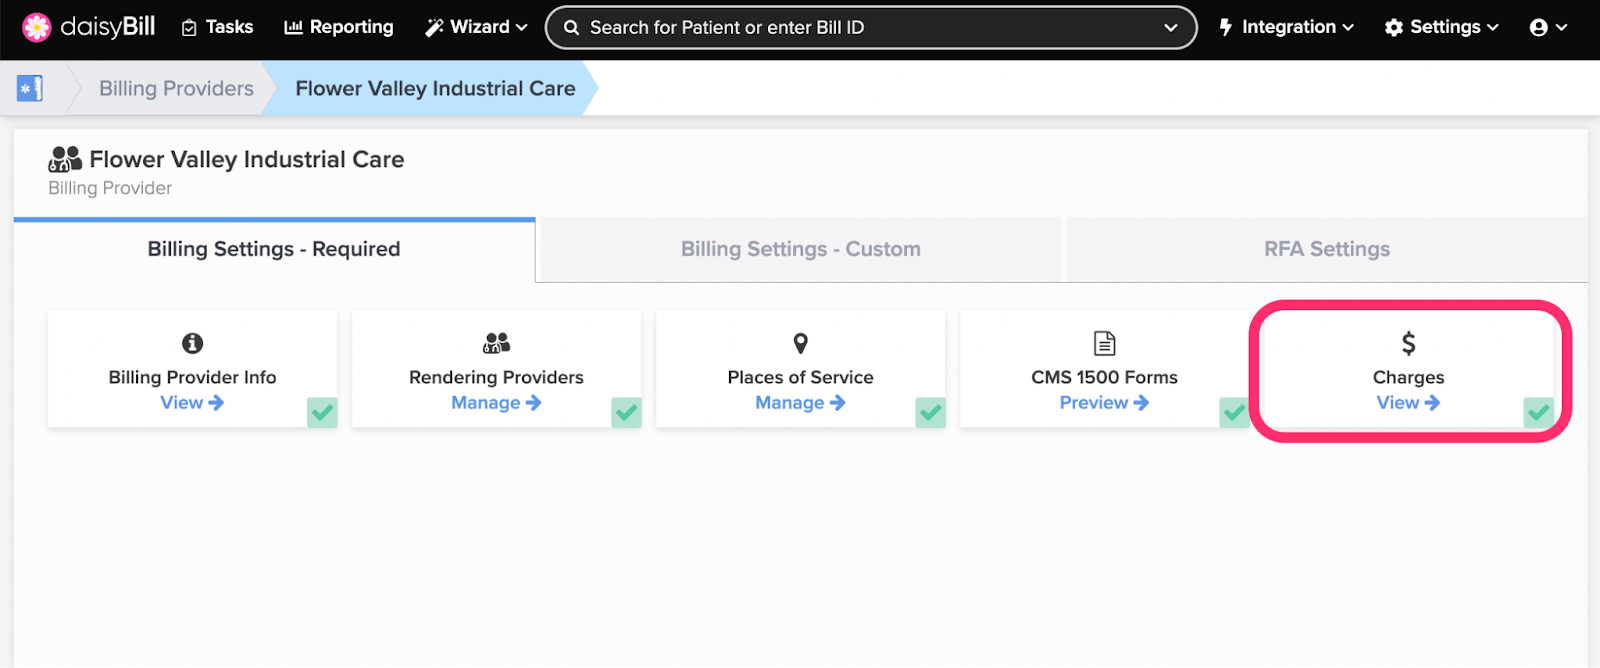Click the Charges green checkmark
The height and width of the screenshot is (668, 1600).
(1538, 412)
